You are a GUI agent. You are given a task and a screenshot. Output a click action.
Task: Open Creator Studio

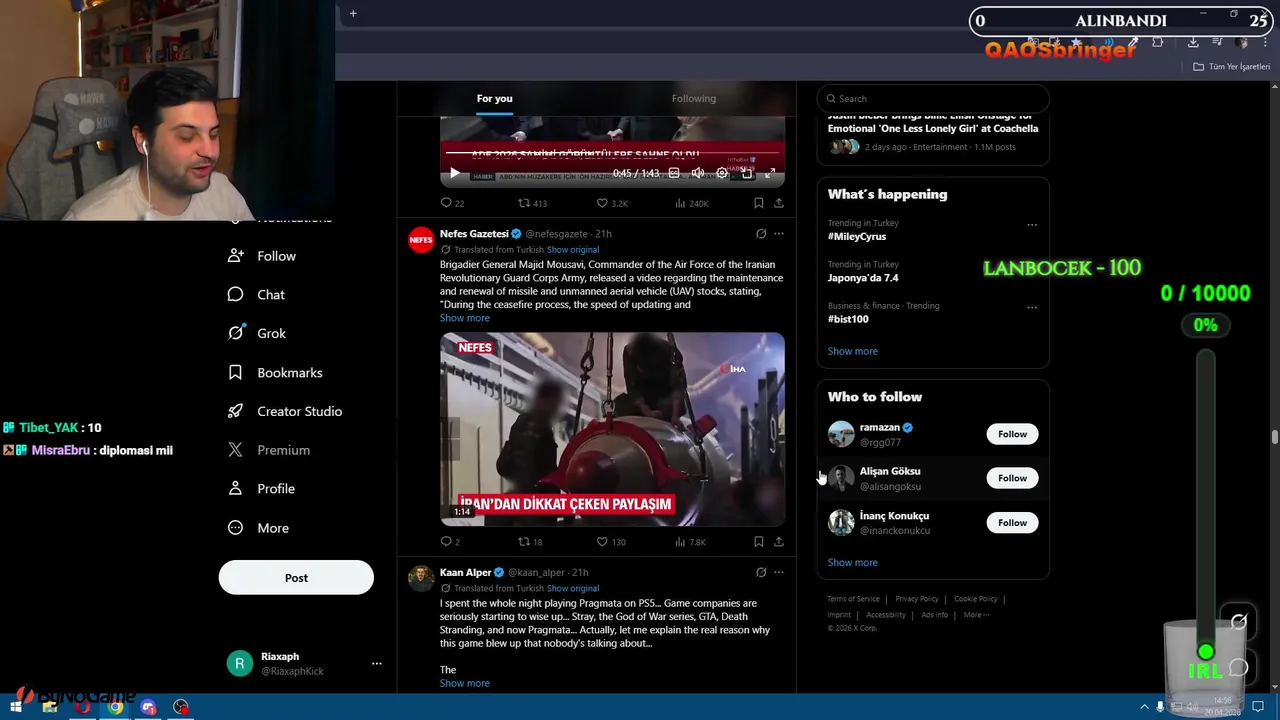pos(285,411)
